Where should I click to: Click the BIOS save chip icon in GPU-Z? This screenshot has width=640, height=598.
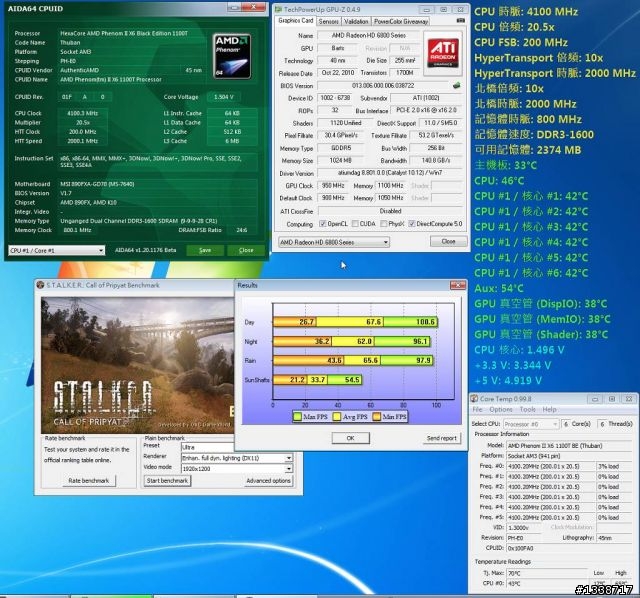tap(456, 86)
